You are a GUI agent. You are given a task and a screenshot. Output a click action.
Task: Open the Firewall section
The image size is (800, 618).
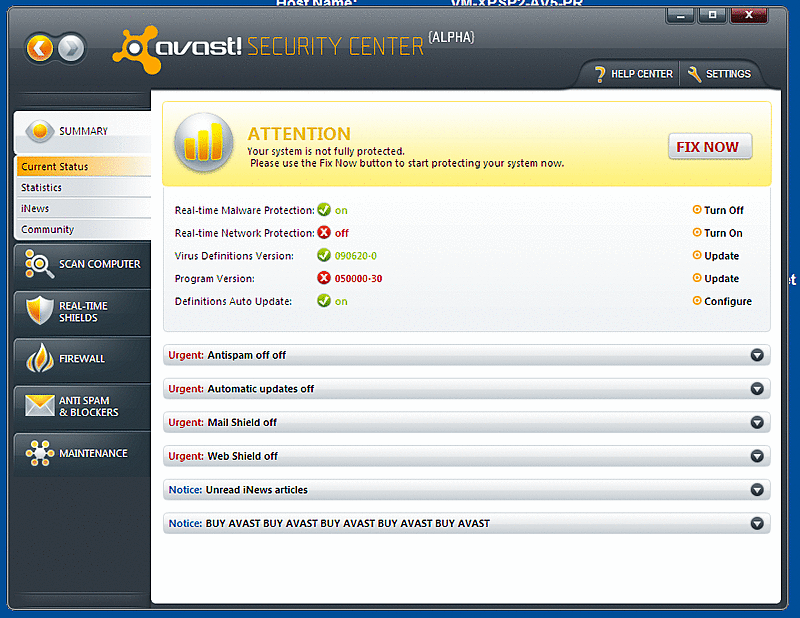83,359
